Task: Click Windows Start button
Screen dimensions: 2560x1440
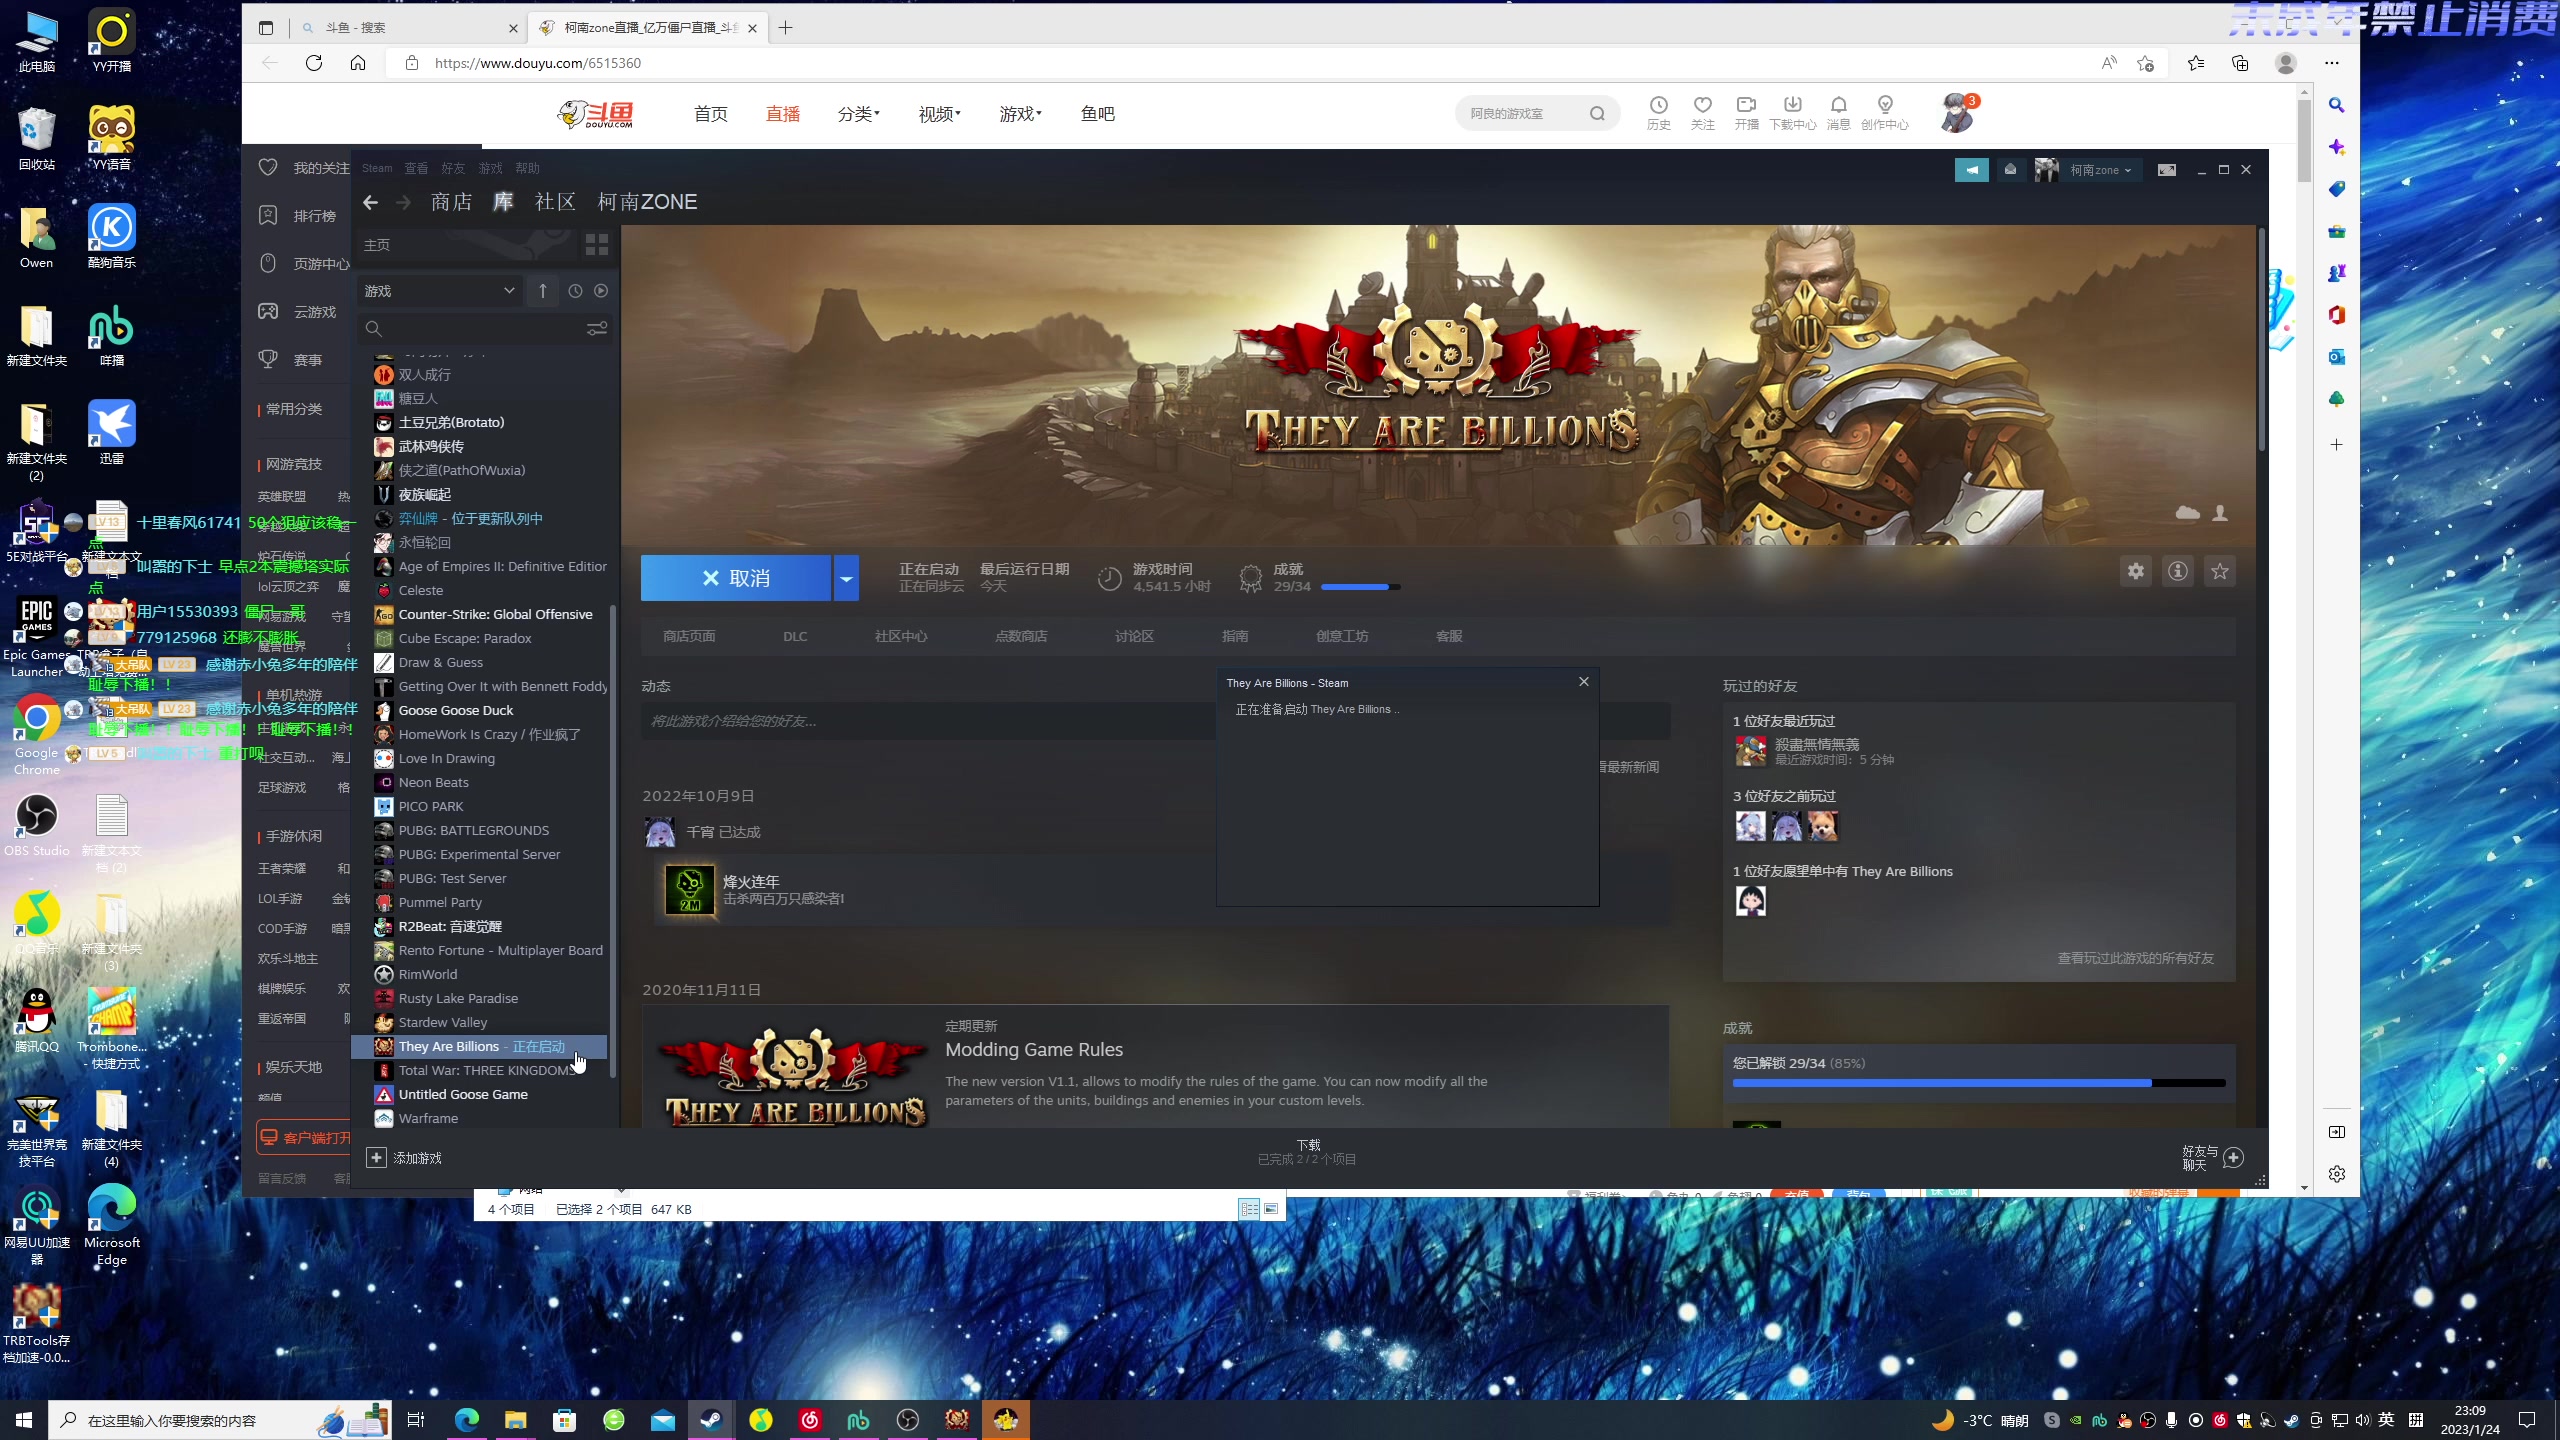Action: pyautogui.click(x=24, y=1420)
